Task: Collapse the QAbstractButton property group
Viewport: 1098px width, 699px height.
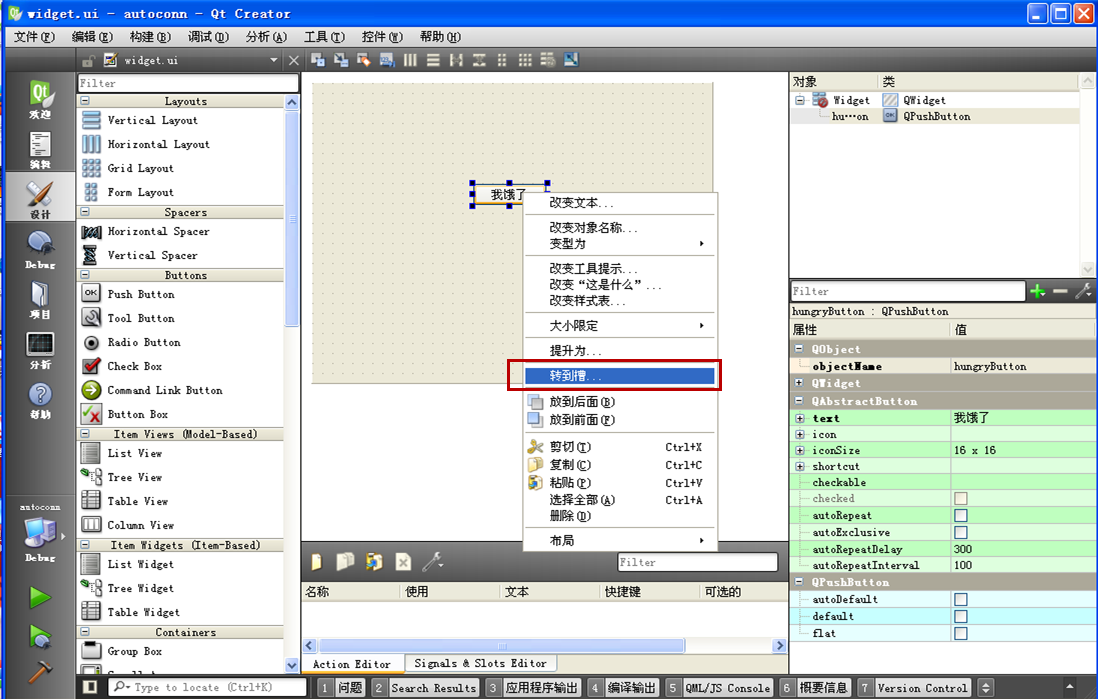Action: click(x=799, y=401)
